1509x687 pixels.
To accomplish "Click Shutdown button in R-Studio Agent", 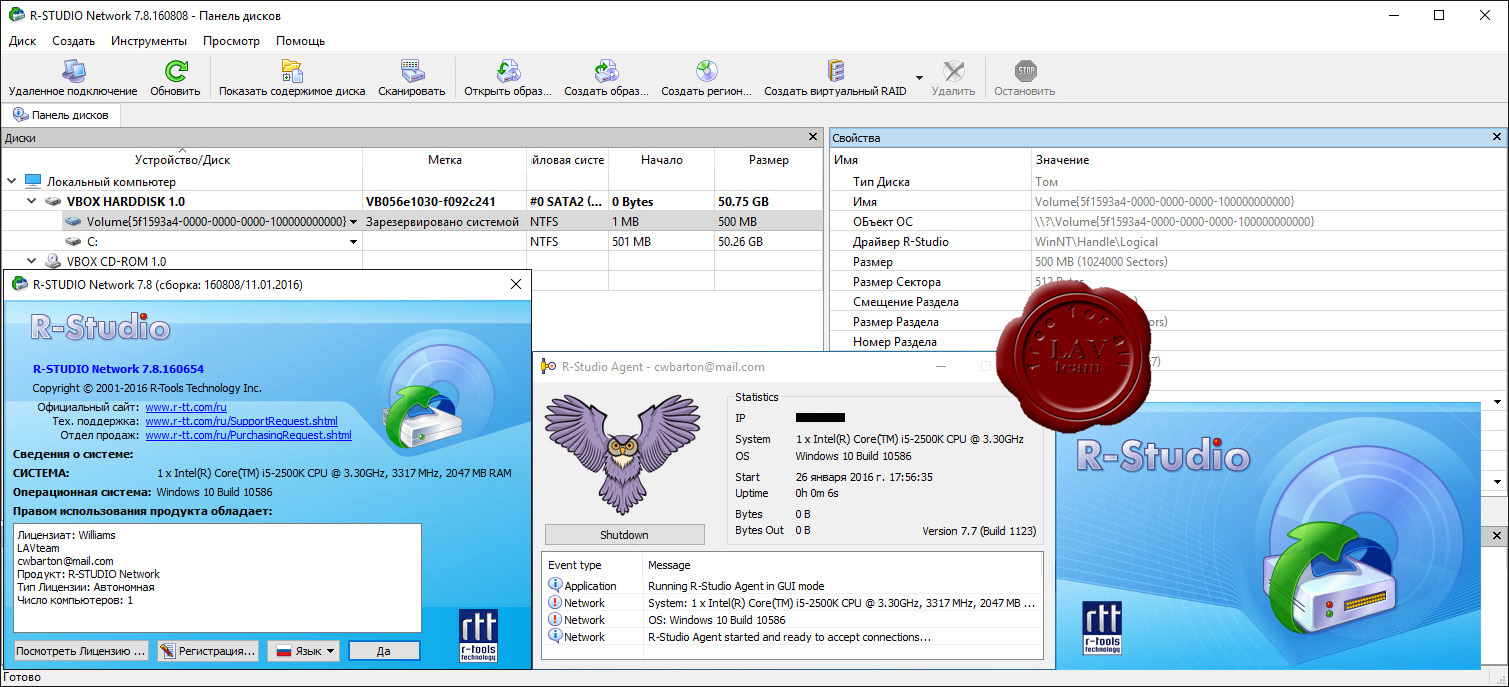I will [x=624, y=535].
